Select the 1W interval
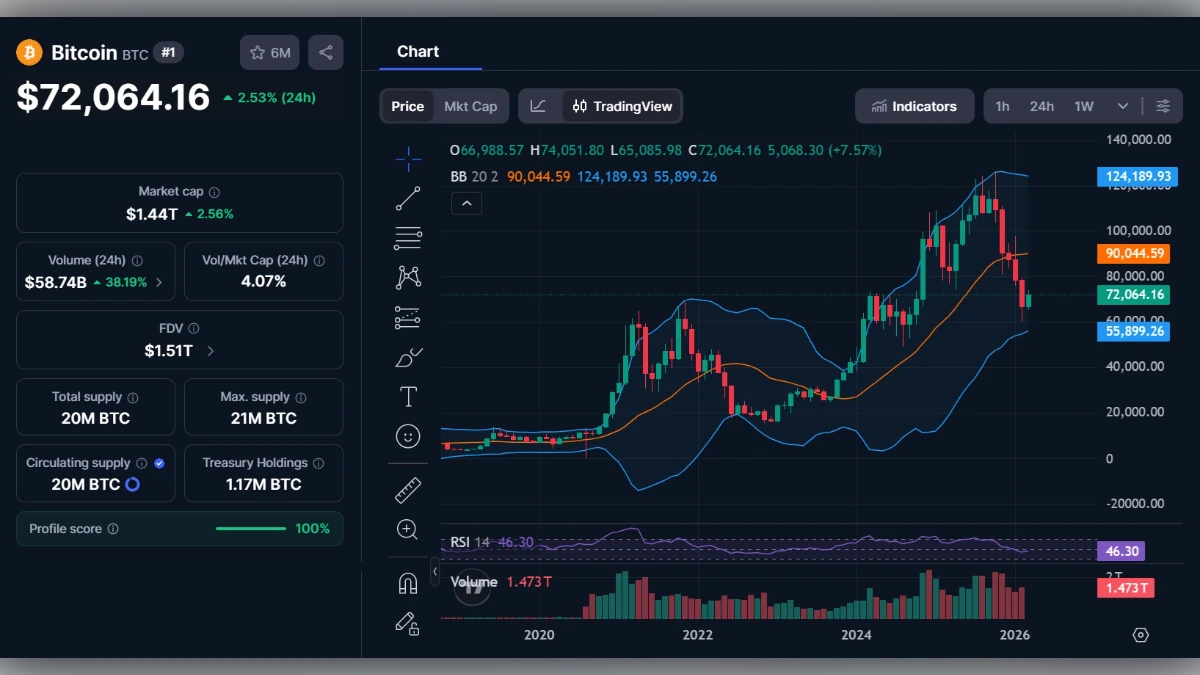Viewport: 1200px width, 675px height. [x=1085, y=105]
